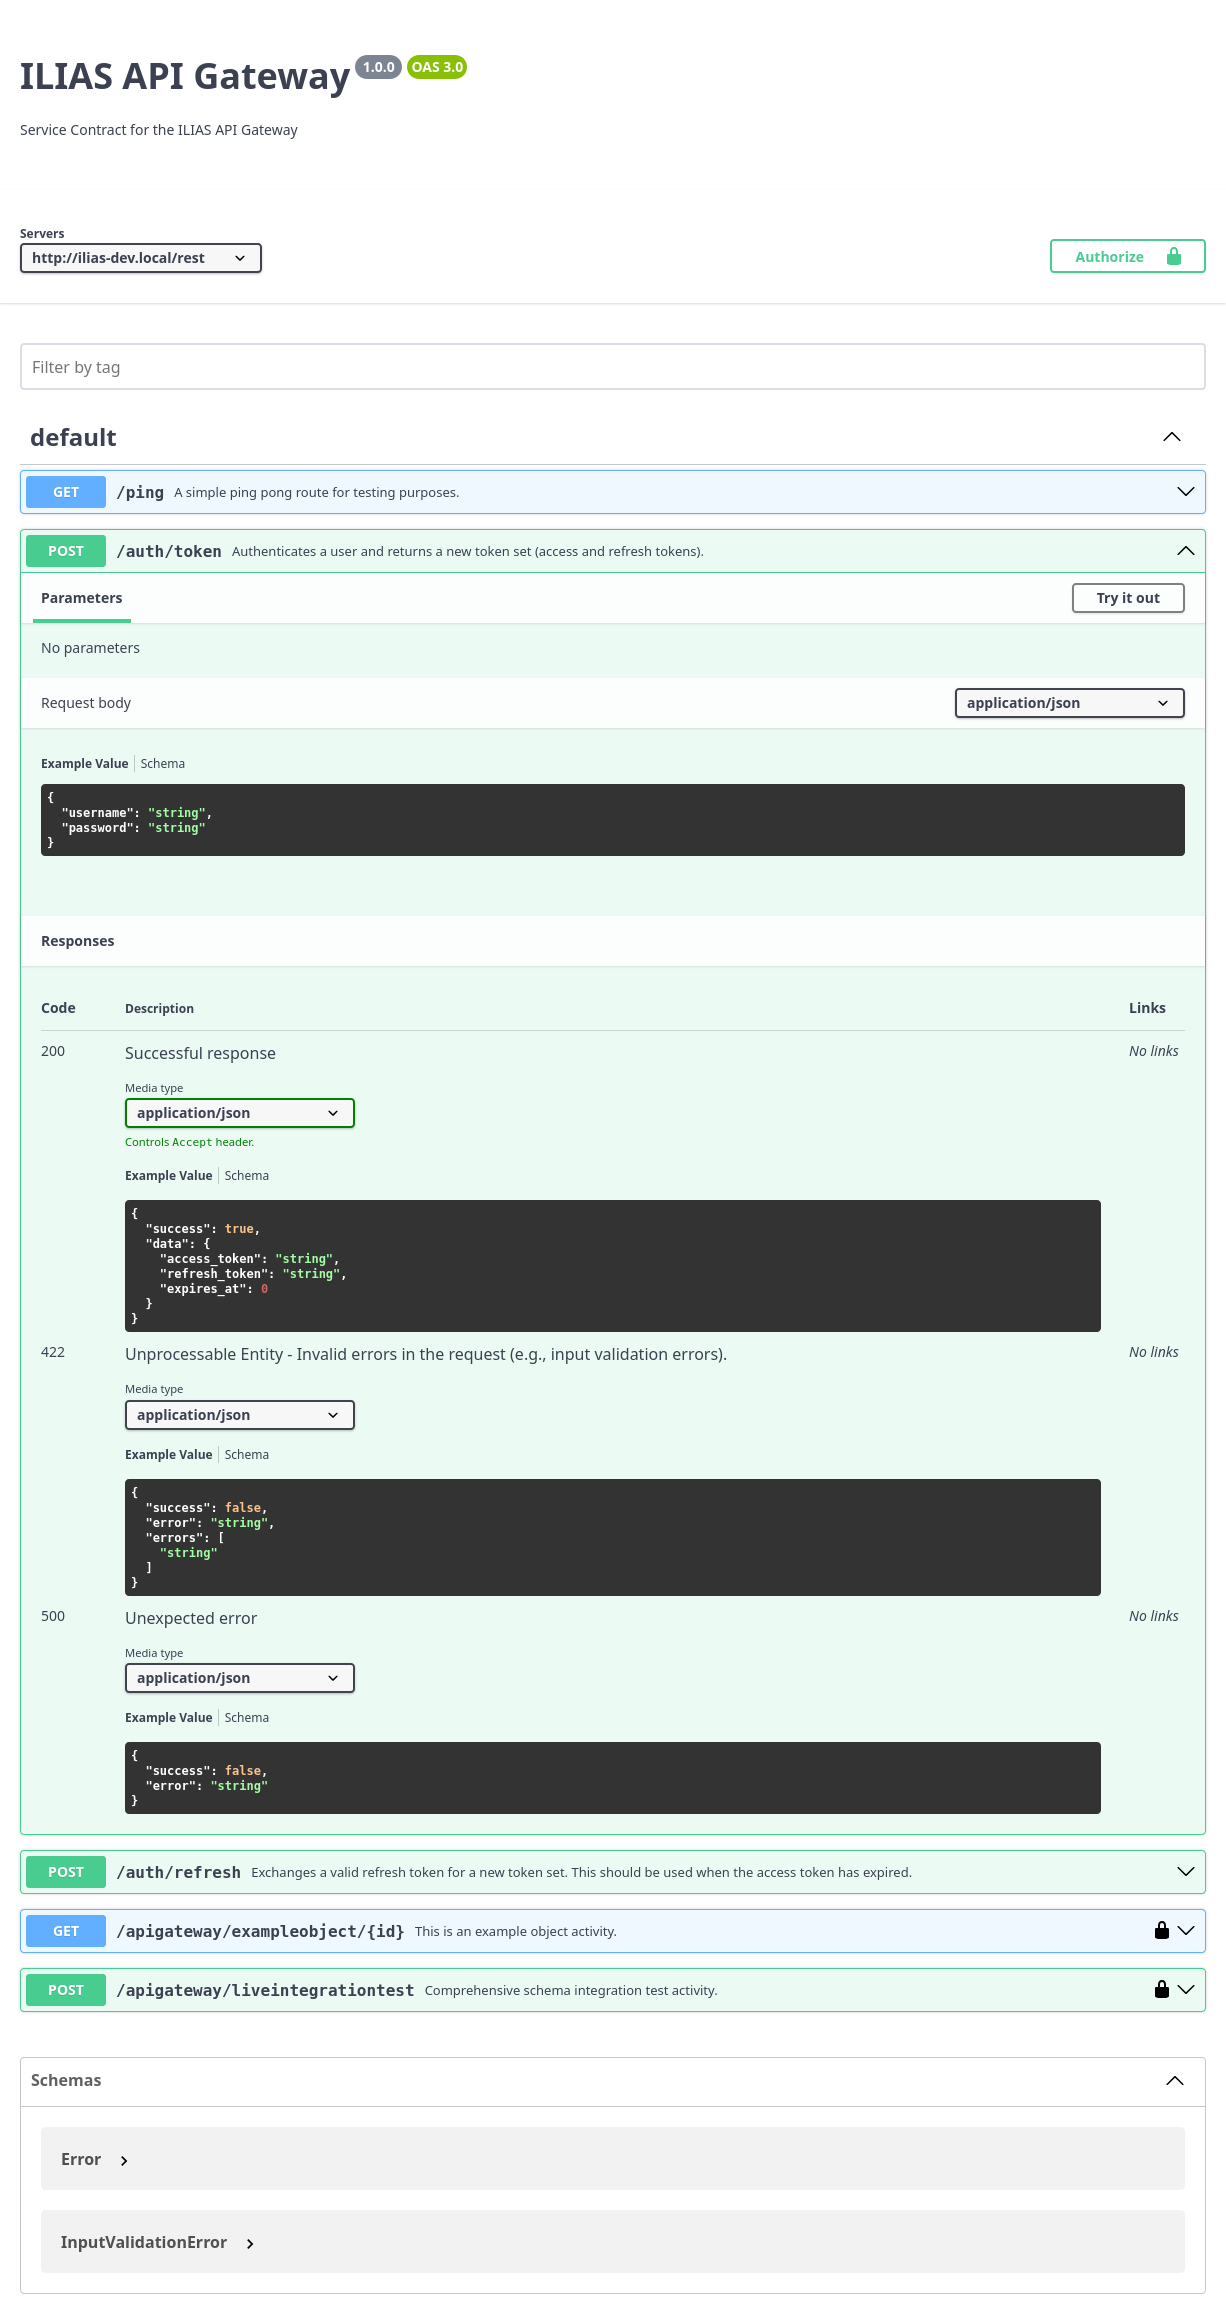Click the default tag heading
The width and height of the screenshot is (1226, 2324).
(x=73, y=437)
